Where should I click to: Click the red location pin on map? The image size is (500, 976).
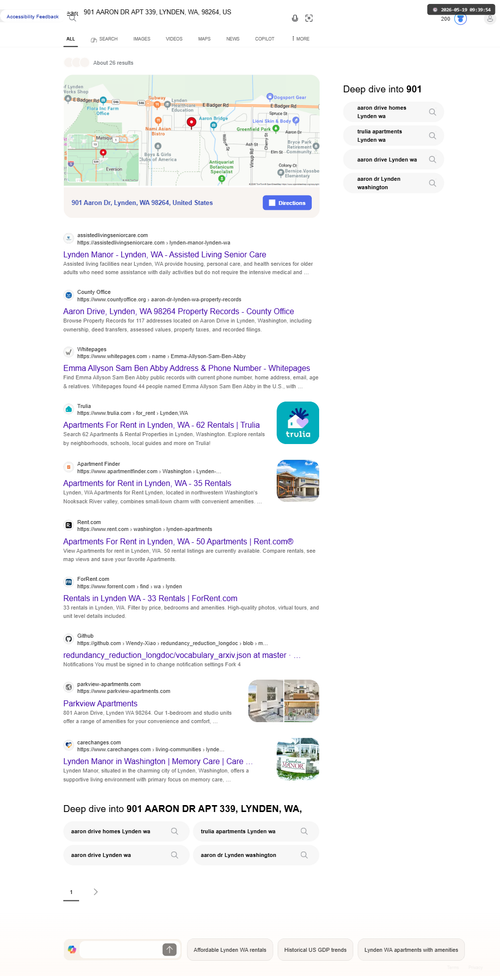point(192,122)
